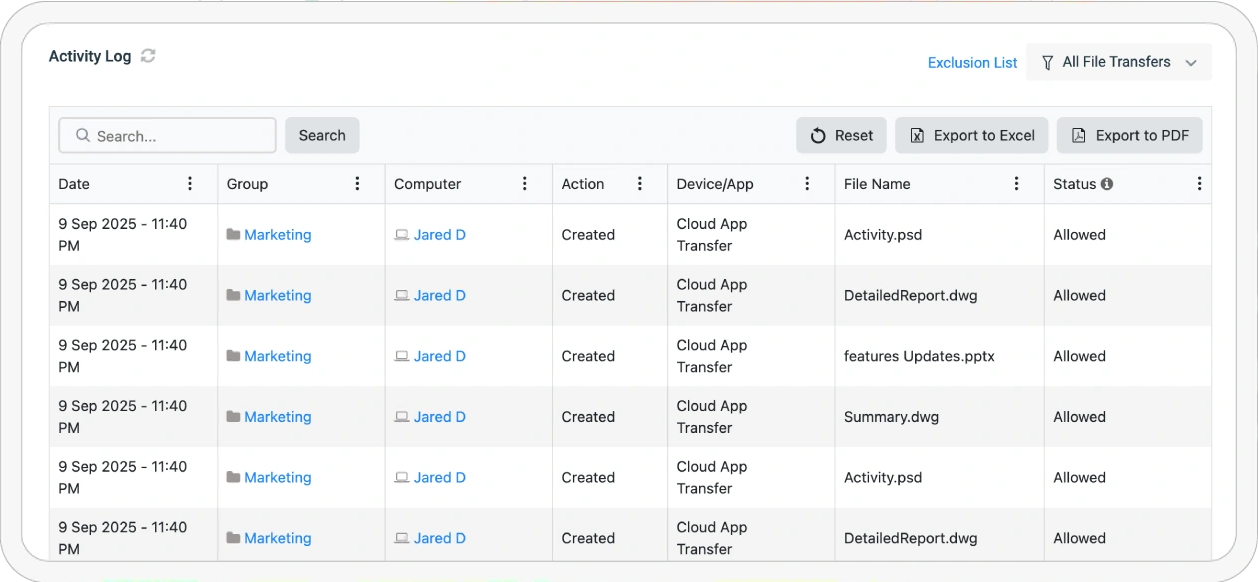The width and height of the screenshot is (1258, 582).
Task: Expand the All File Transfers filter dropdown
Action: point(1118,62)
